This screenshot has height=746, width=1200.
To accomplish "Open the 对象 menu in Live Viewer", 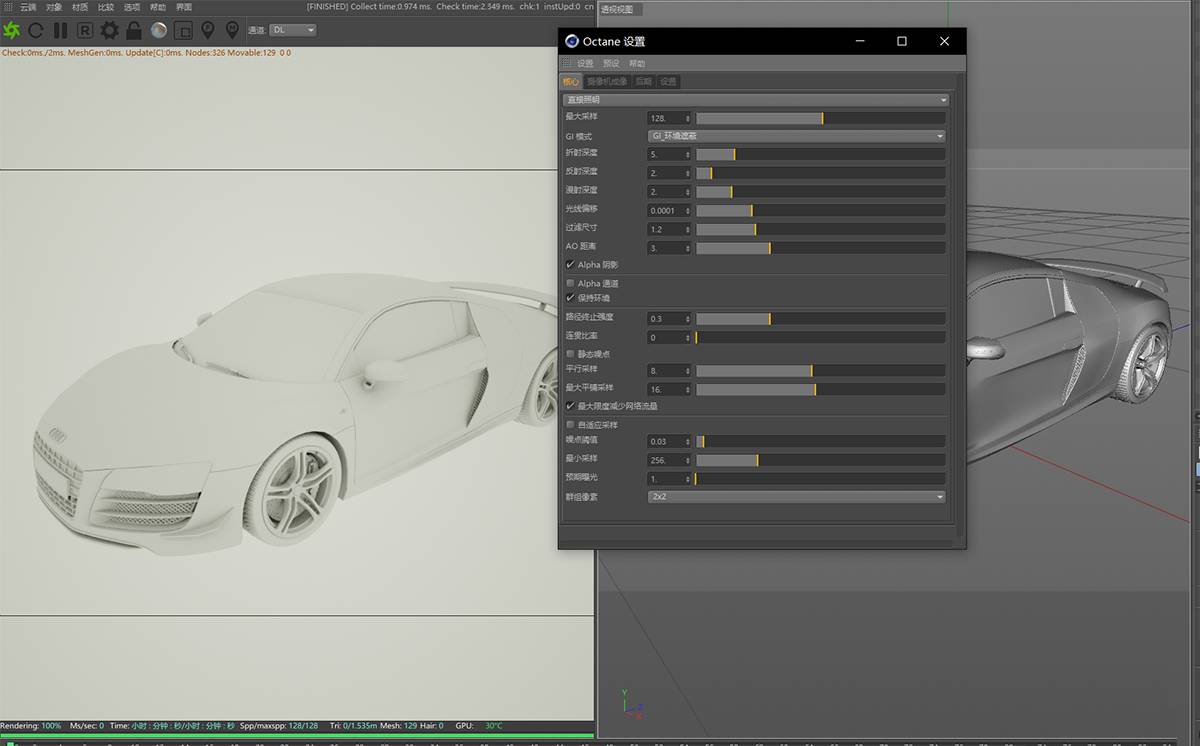I will (x=54, y=7).
